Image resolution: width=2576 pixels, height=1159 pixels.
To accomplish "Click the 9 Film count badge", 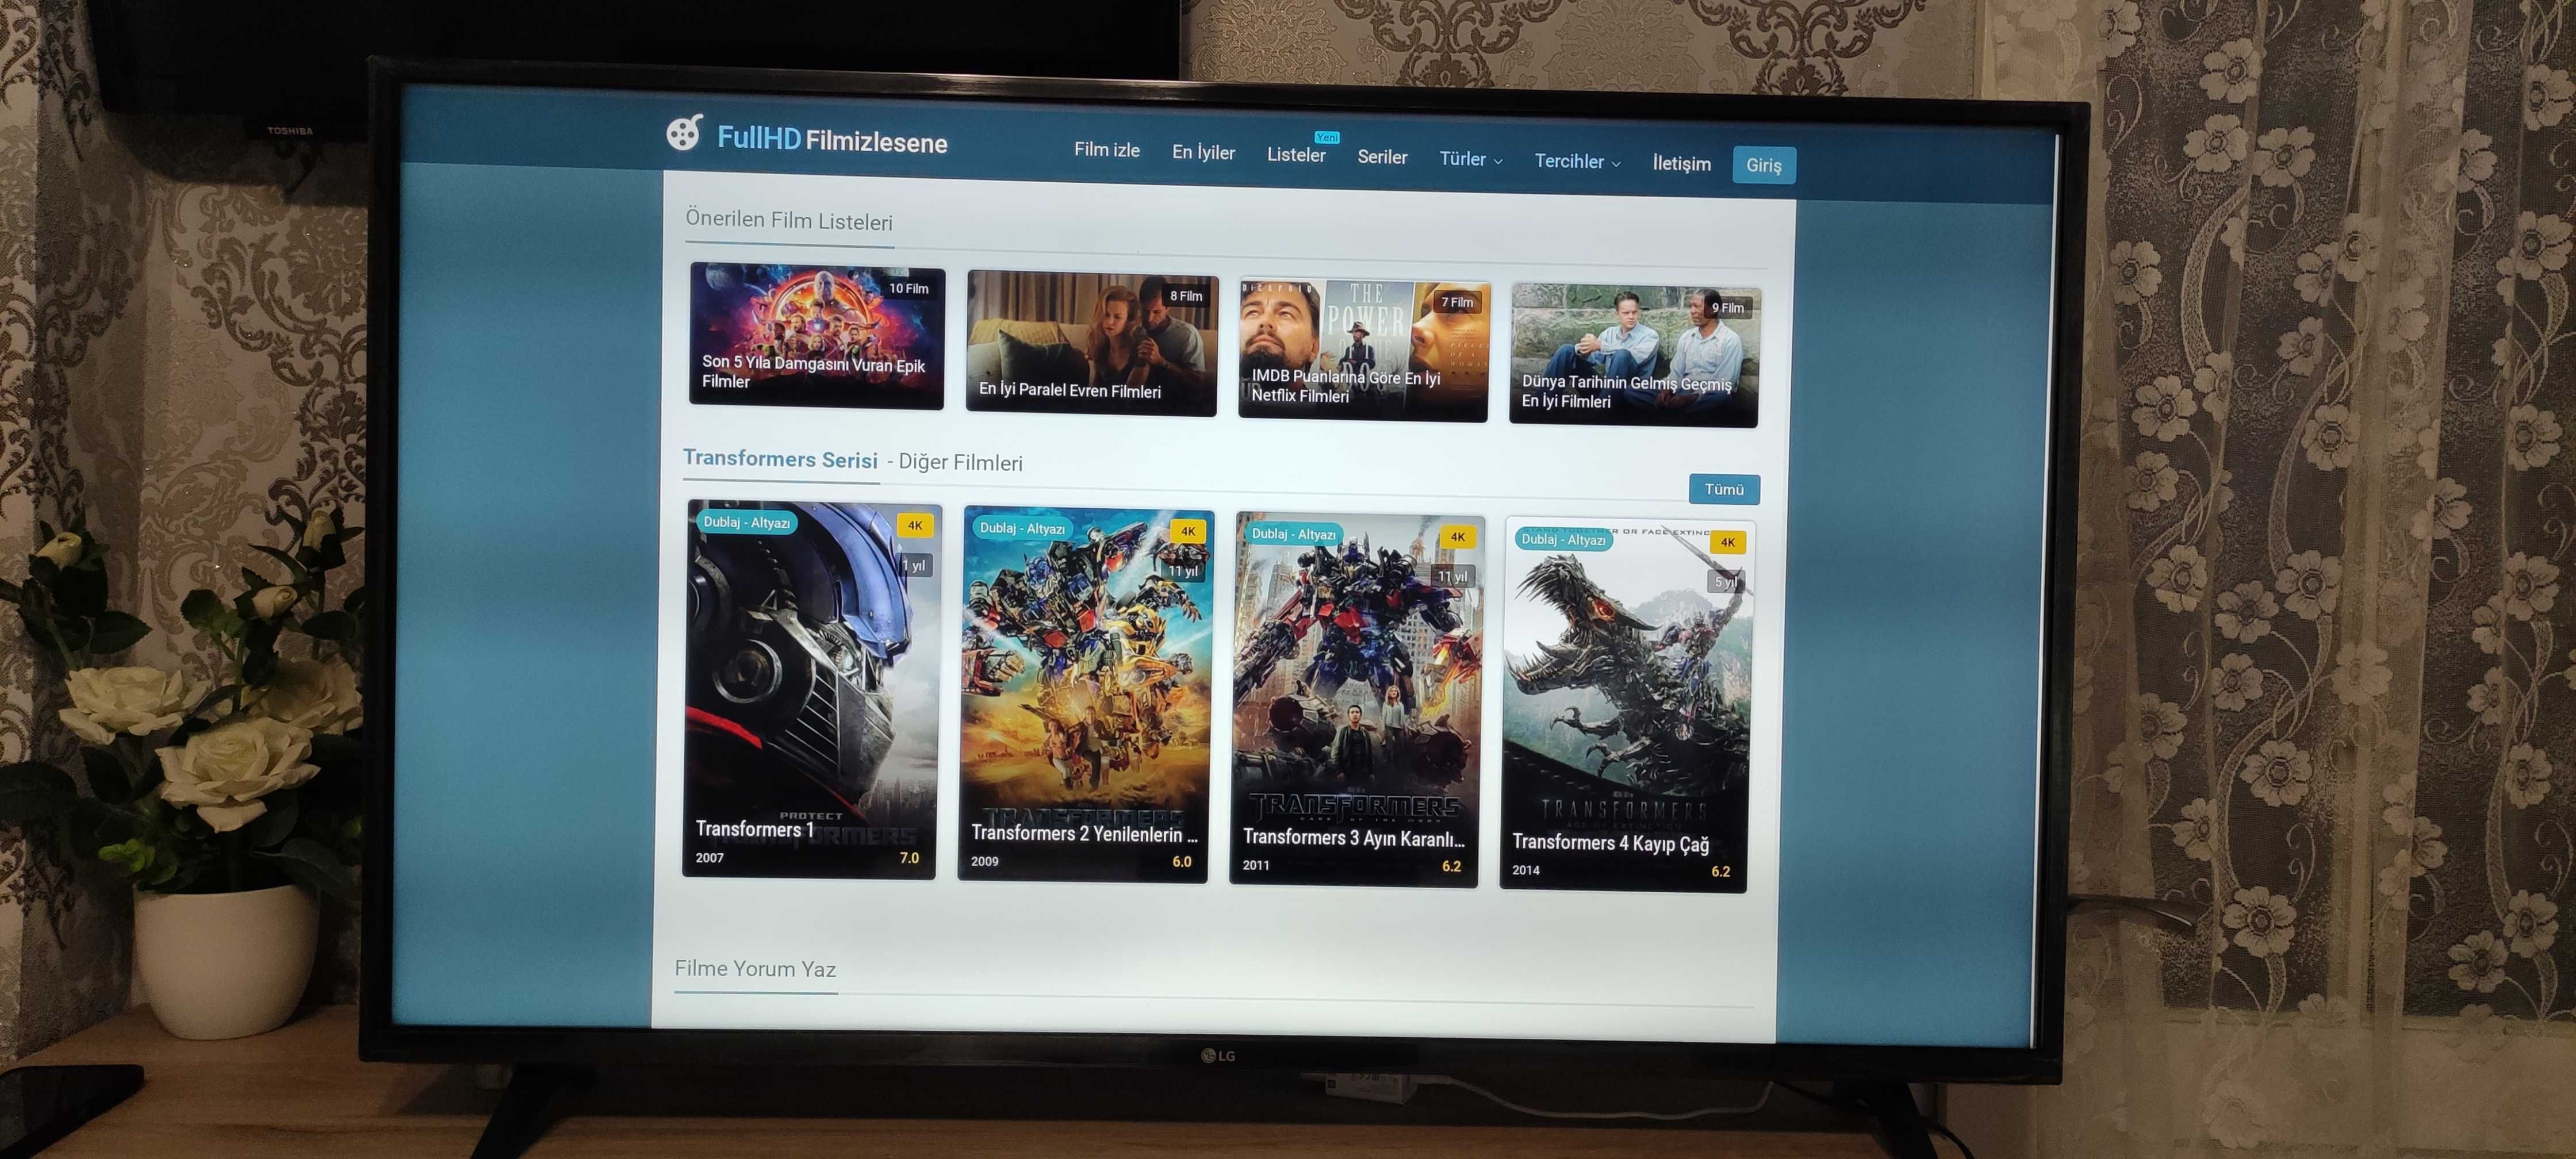I will 1727,308.
